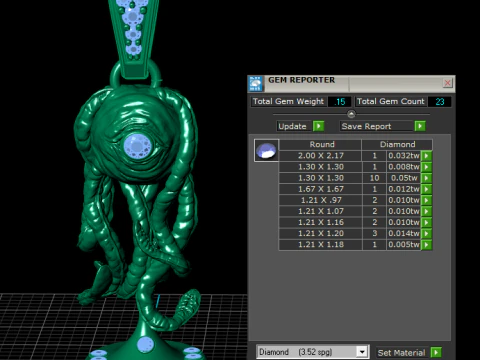The width and height of the screenshot is (480, 360).
Task: Click the quantity 10 cell
Action: [374, 178]
